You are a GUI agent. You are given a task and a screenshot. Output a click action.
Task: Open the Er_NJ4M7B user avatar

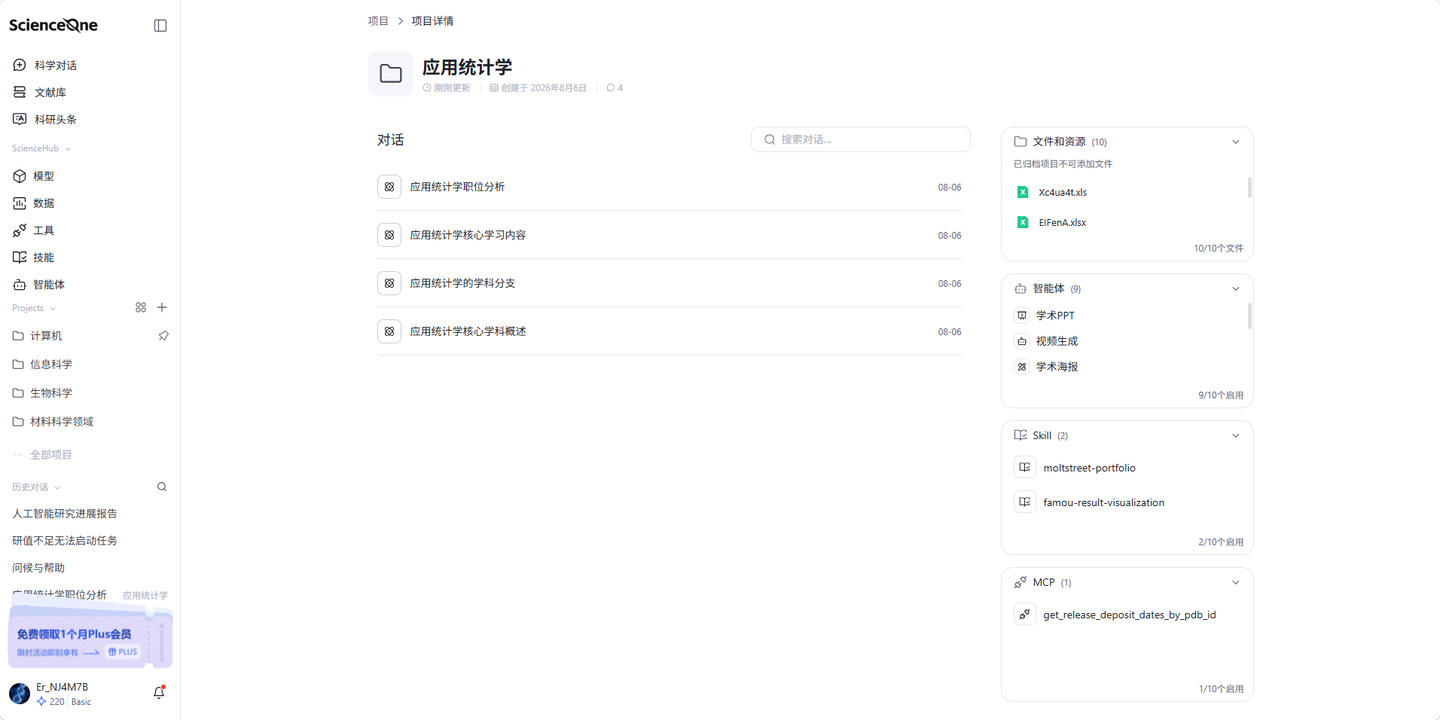click(x=19, y=693)
